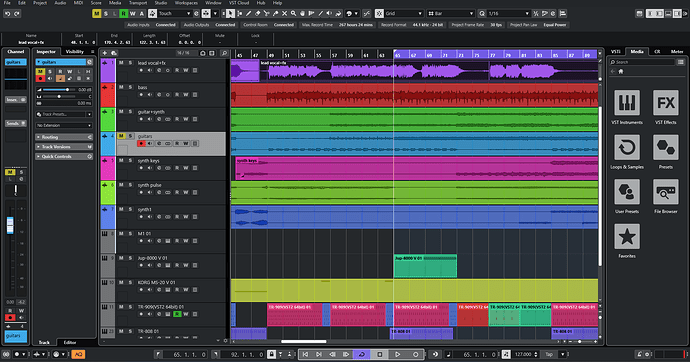The width and height of the screenshot is (690, 362).
Task: Open the Project menu
Action: click(40, 3)
